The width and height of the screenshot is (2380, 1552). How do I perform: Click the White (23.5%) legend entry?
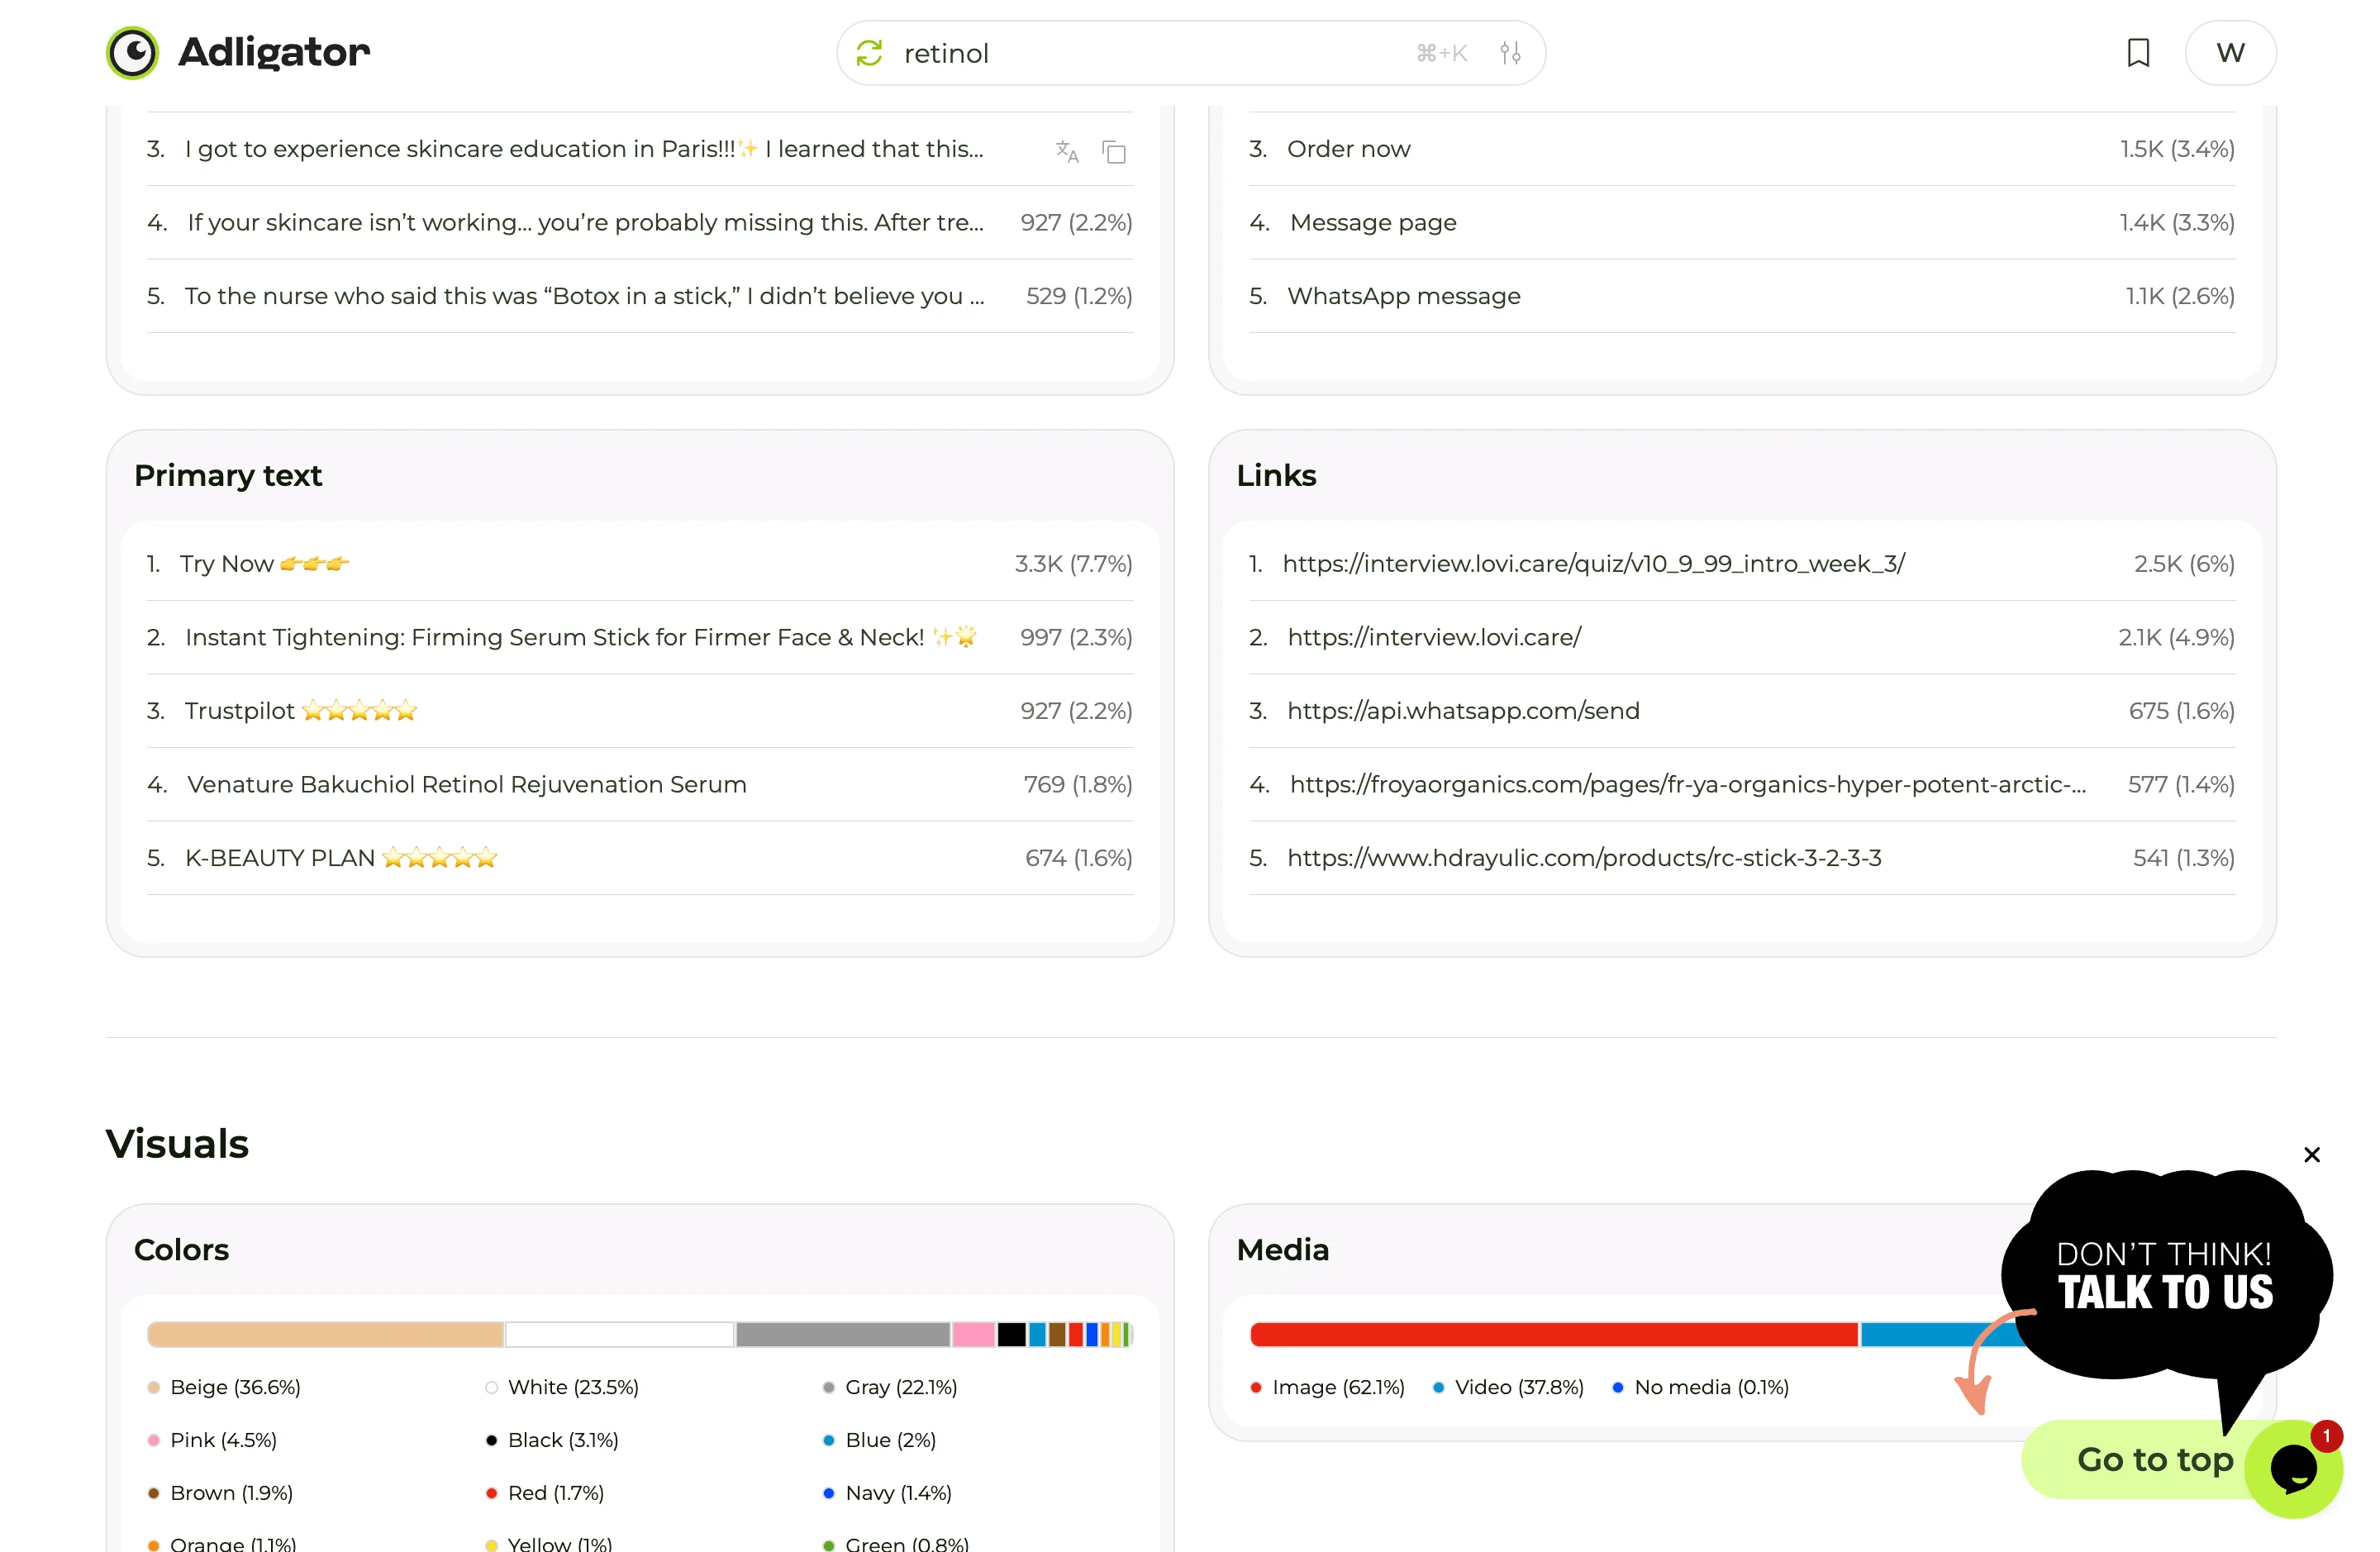point(562,1387)
